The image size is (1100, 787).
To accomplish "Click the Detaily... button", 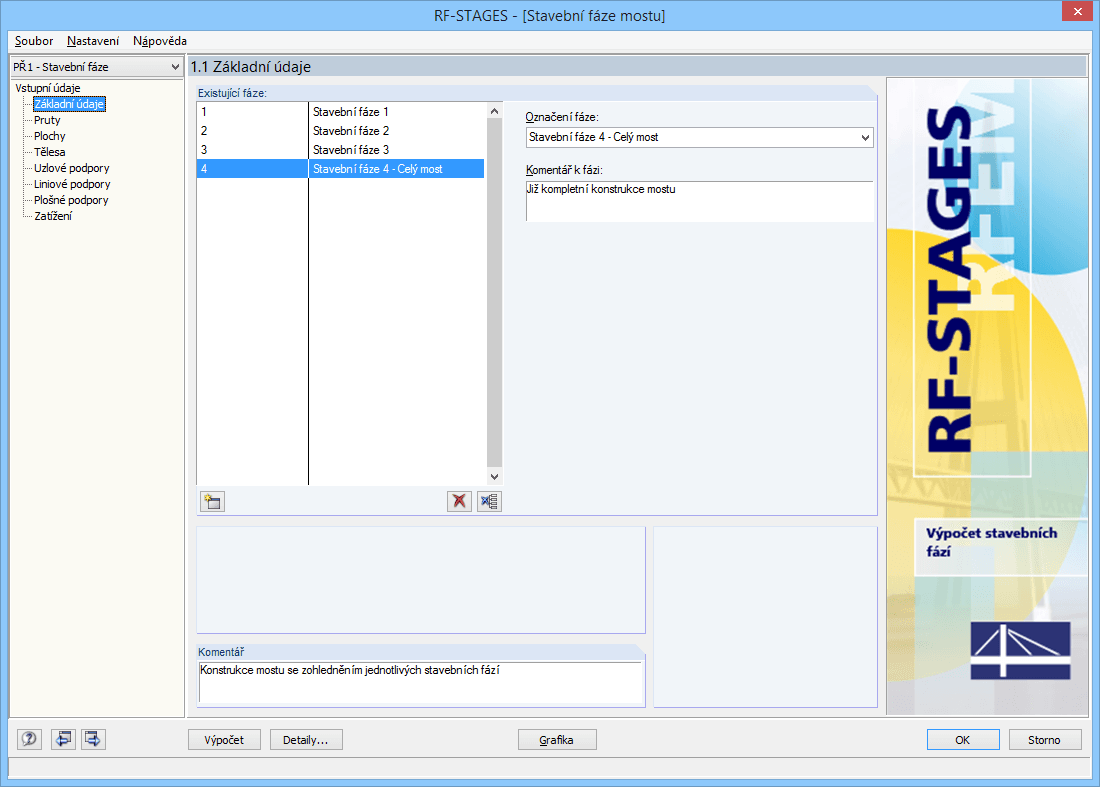I will click(x=306, y=740).
